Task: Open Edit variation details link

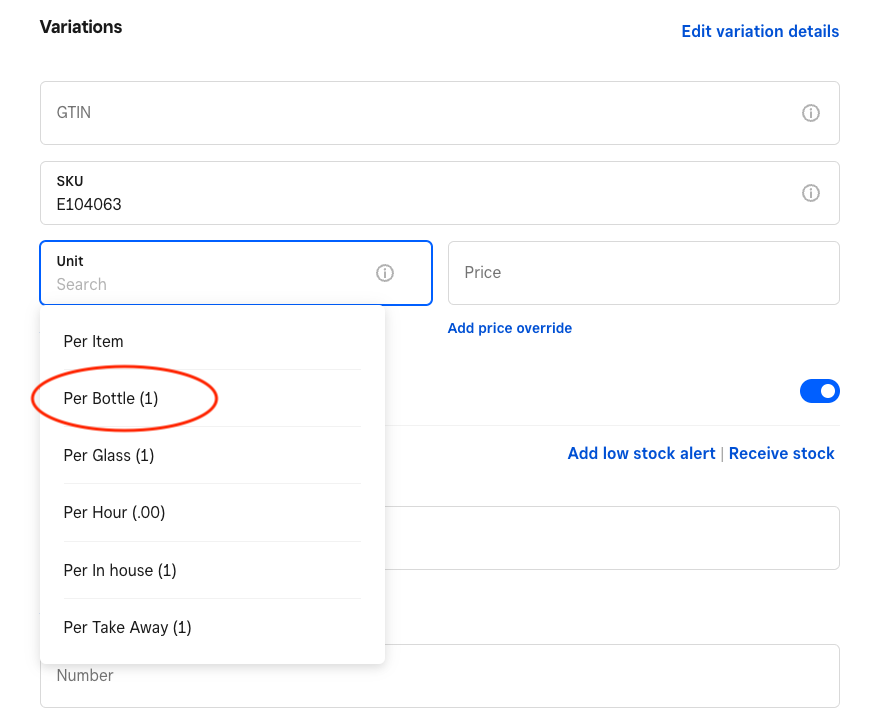Action: pyautogui.click(x=760, y=31)
